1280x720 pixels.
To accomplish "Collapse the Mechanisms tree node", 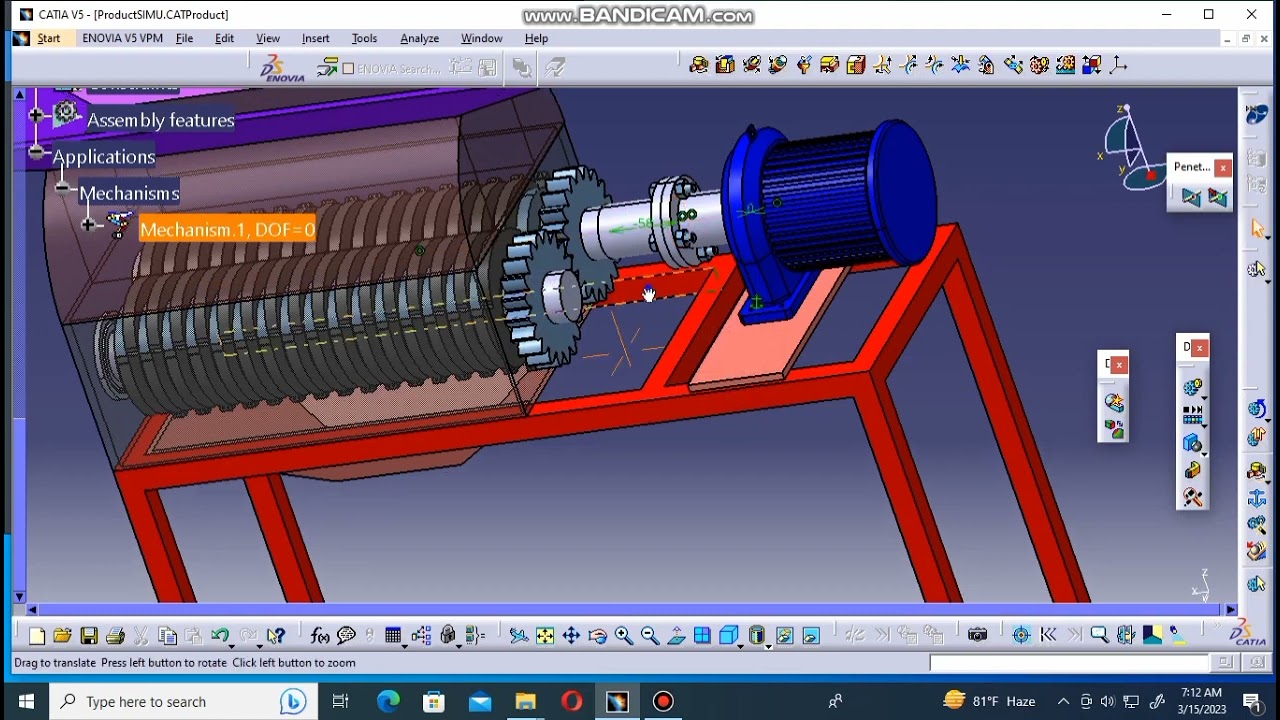I will pyautogui.click(x=62, y=188).
